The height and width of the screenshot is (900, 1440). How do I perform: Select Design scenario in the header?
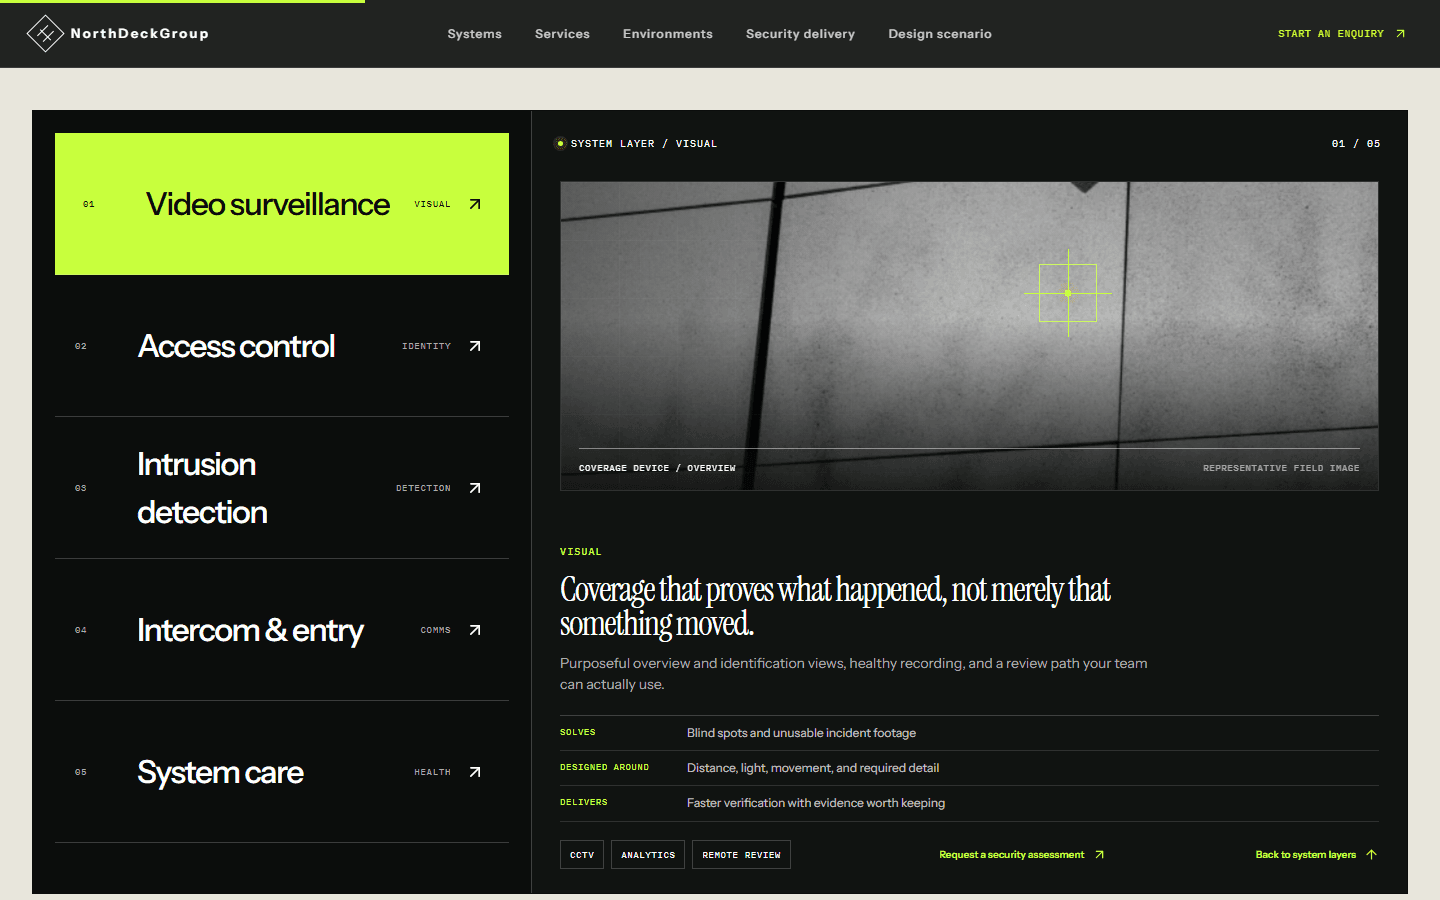tap(940, 34)
